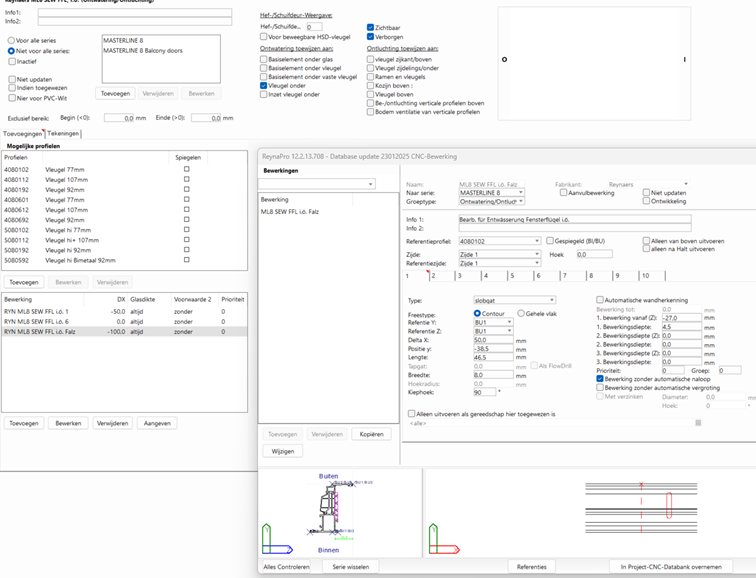Open 'Naar serie' MASTERLINE 8 dropdown
Screen dimensions: 756x578
click(x=521, y=192)
